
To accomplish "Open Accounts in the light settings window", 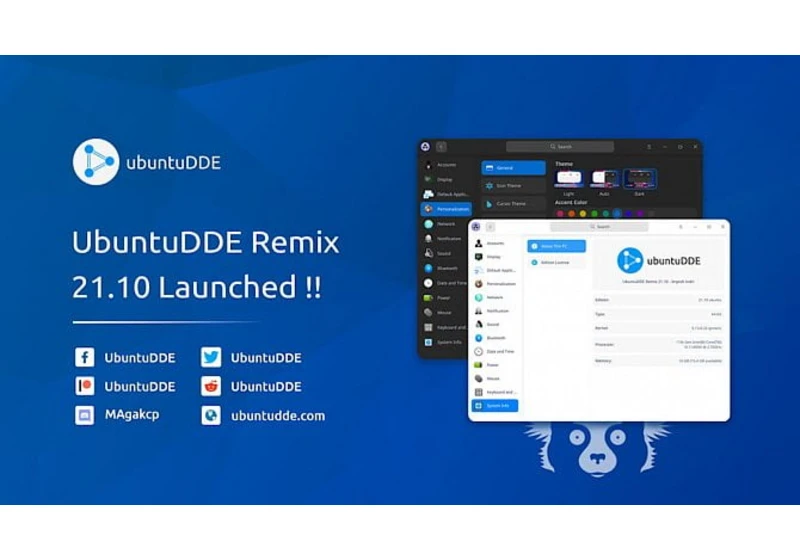I will pyautogui.click(x=495, y=243).
